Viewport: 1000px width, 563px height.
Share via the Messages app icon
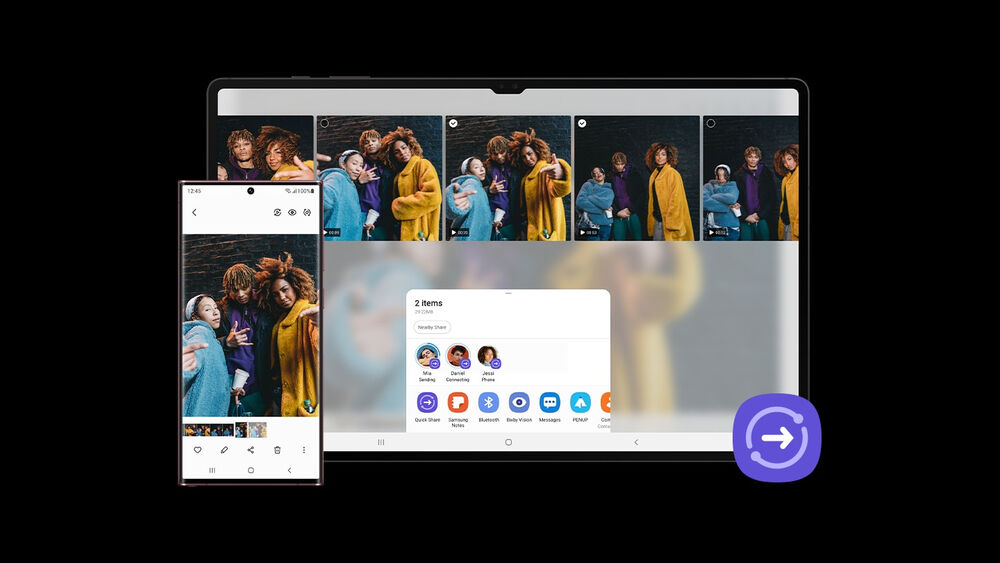tap(550, 403)
